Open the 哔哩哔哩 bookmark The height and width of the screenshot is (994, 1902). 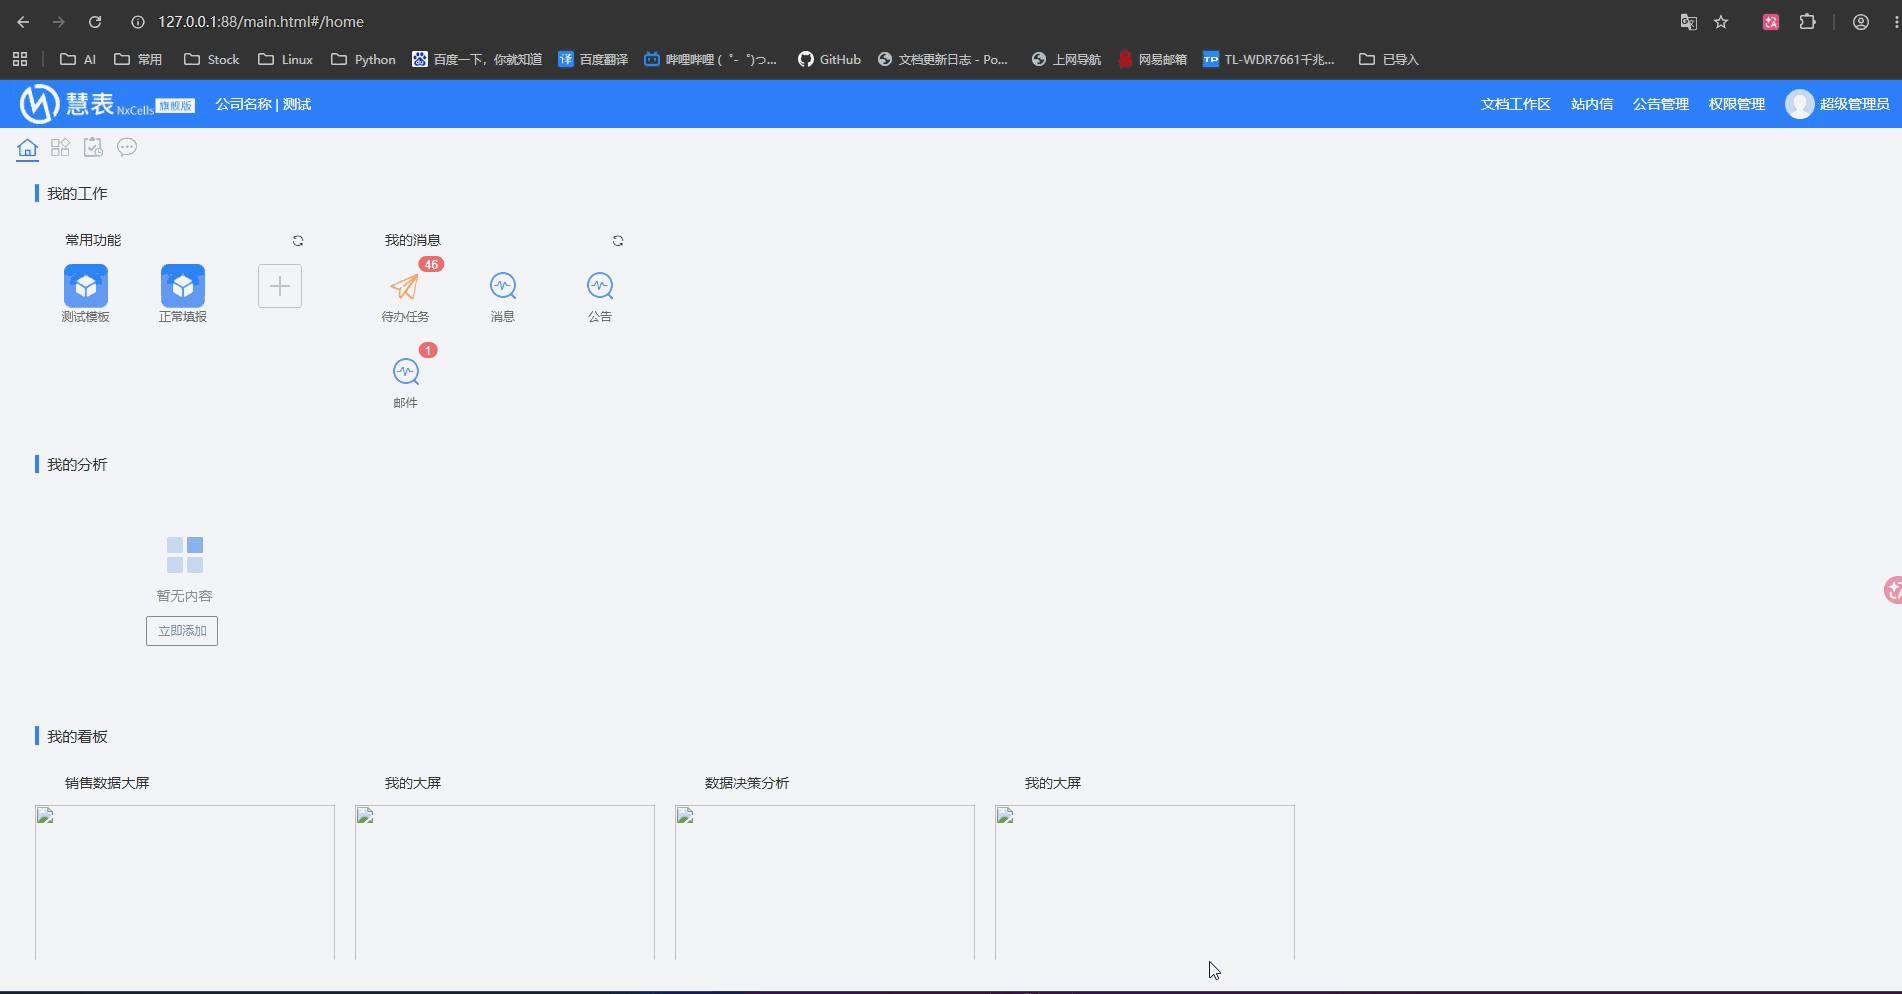(711, 59)
